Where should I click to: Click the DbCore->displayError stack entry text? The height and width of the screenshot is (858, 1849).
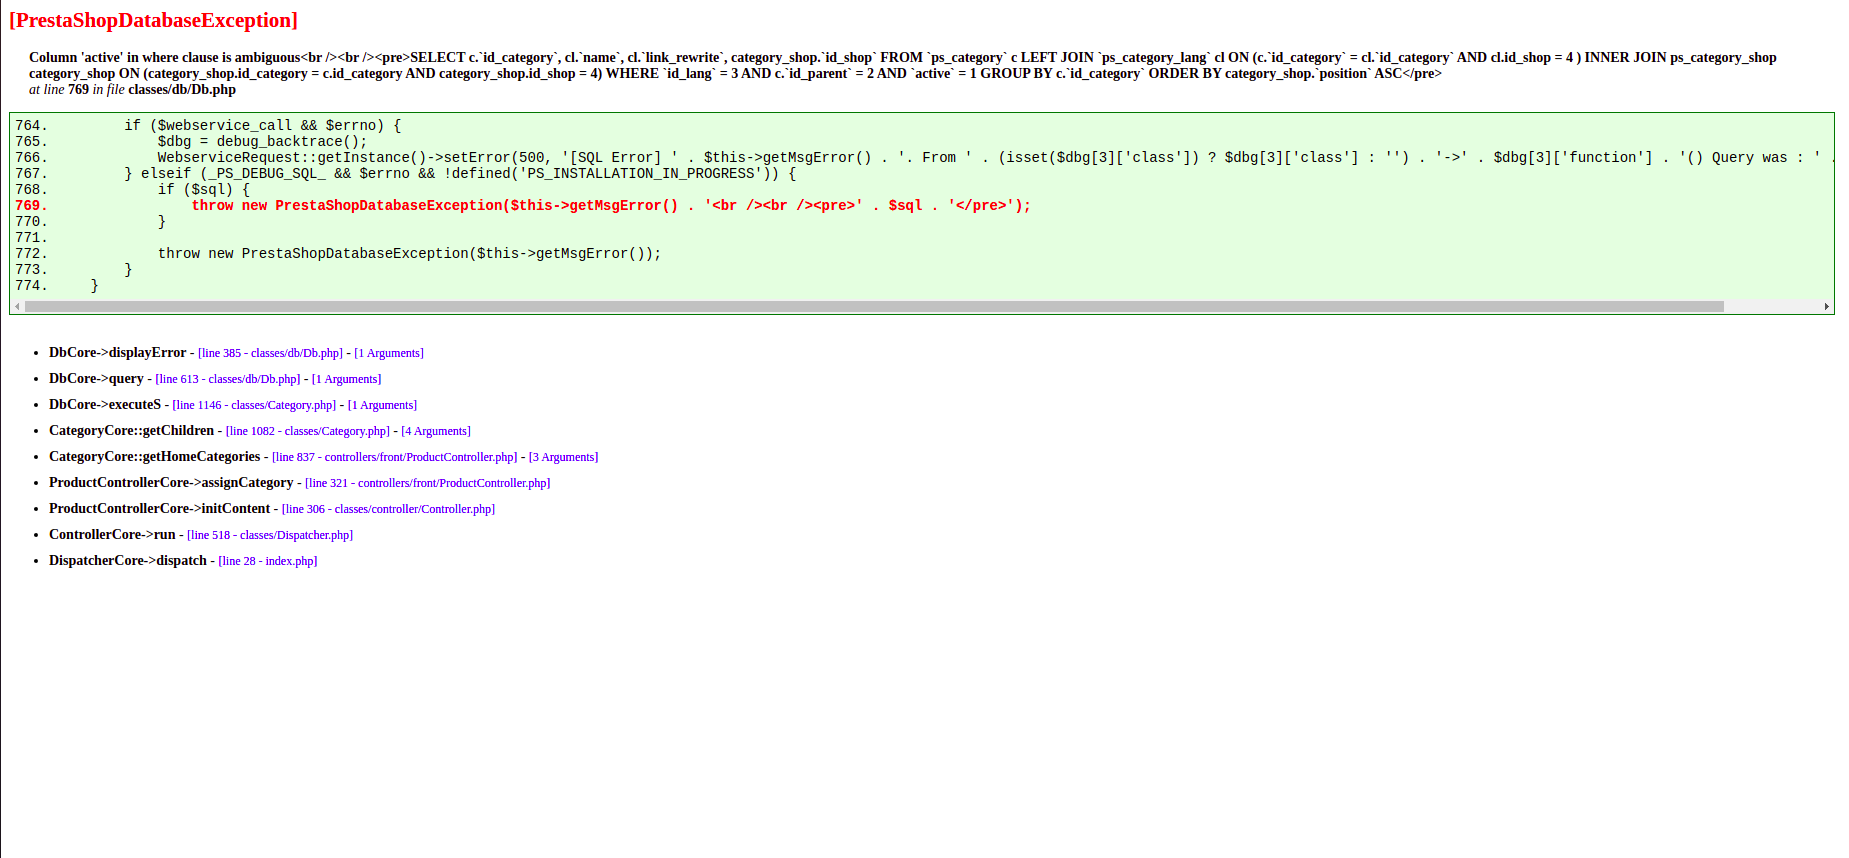[118, 352]
